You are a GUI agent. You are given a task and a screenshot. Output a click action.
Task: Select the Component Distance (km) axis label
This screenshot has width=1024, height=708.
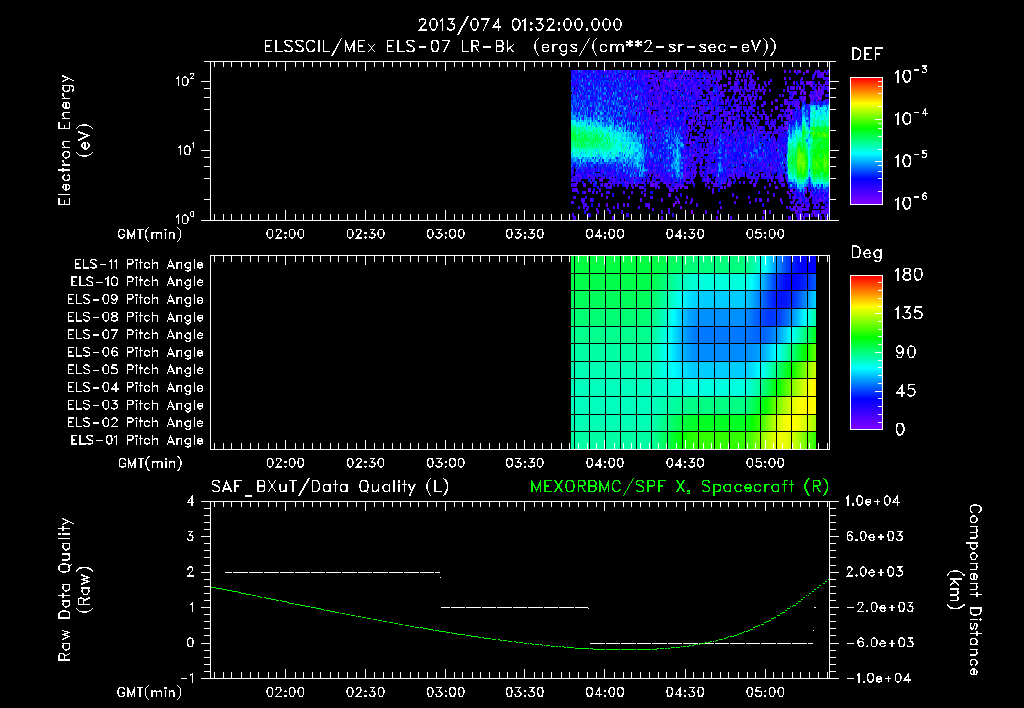click(965, 590)
